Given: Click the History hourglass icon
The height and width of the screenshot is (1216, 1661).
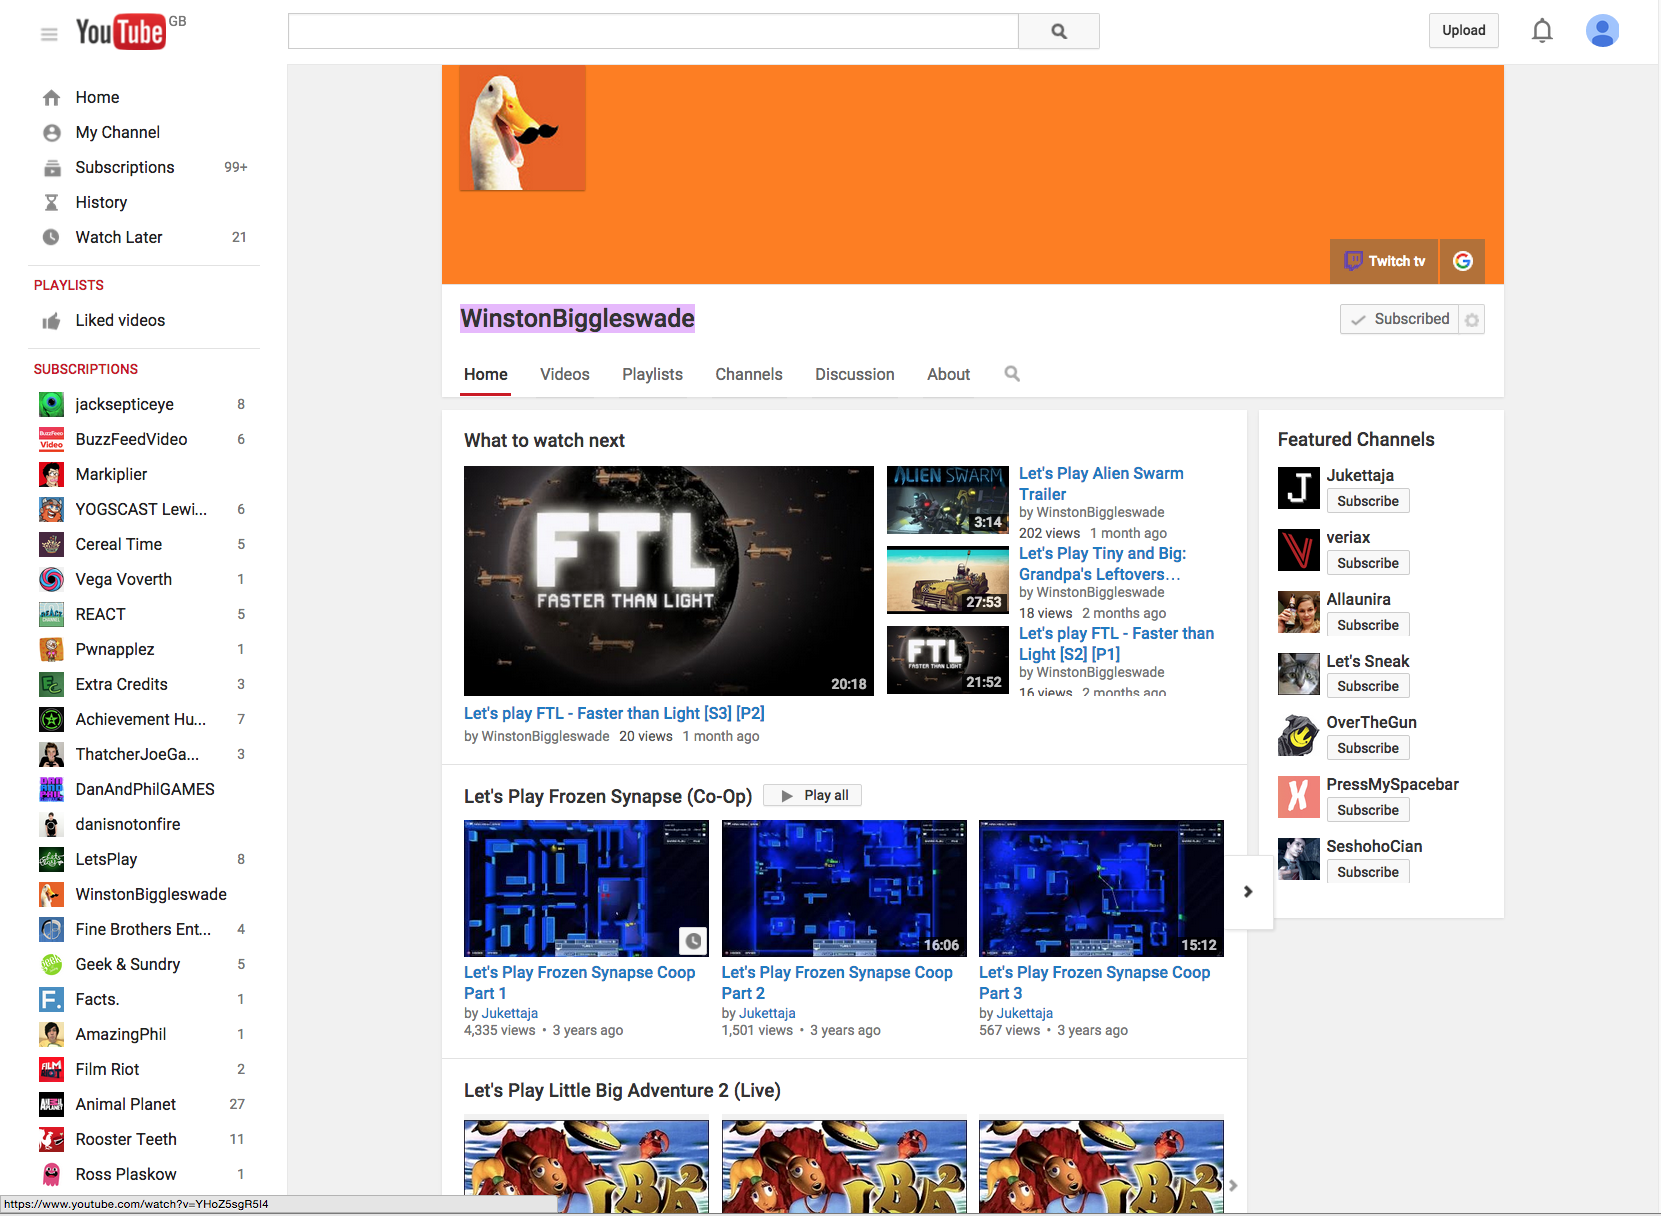Looking at the screenshot, I should [x=52, y=202].
